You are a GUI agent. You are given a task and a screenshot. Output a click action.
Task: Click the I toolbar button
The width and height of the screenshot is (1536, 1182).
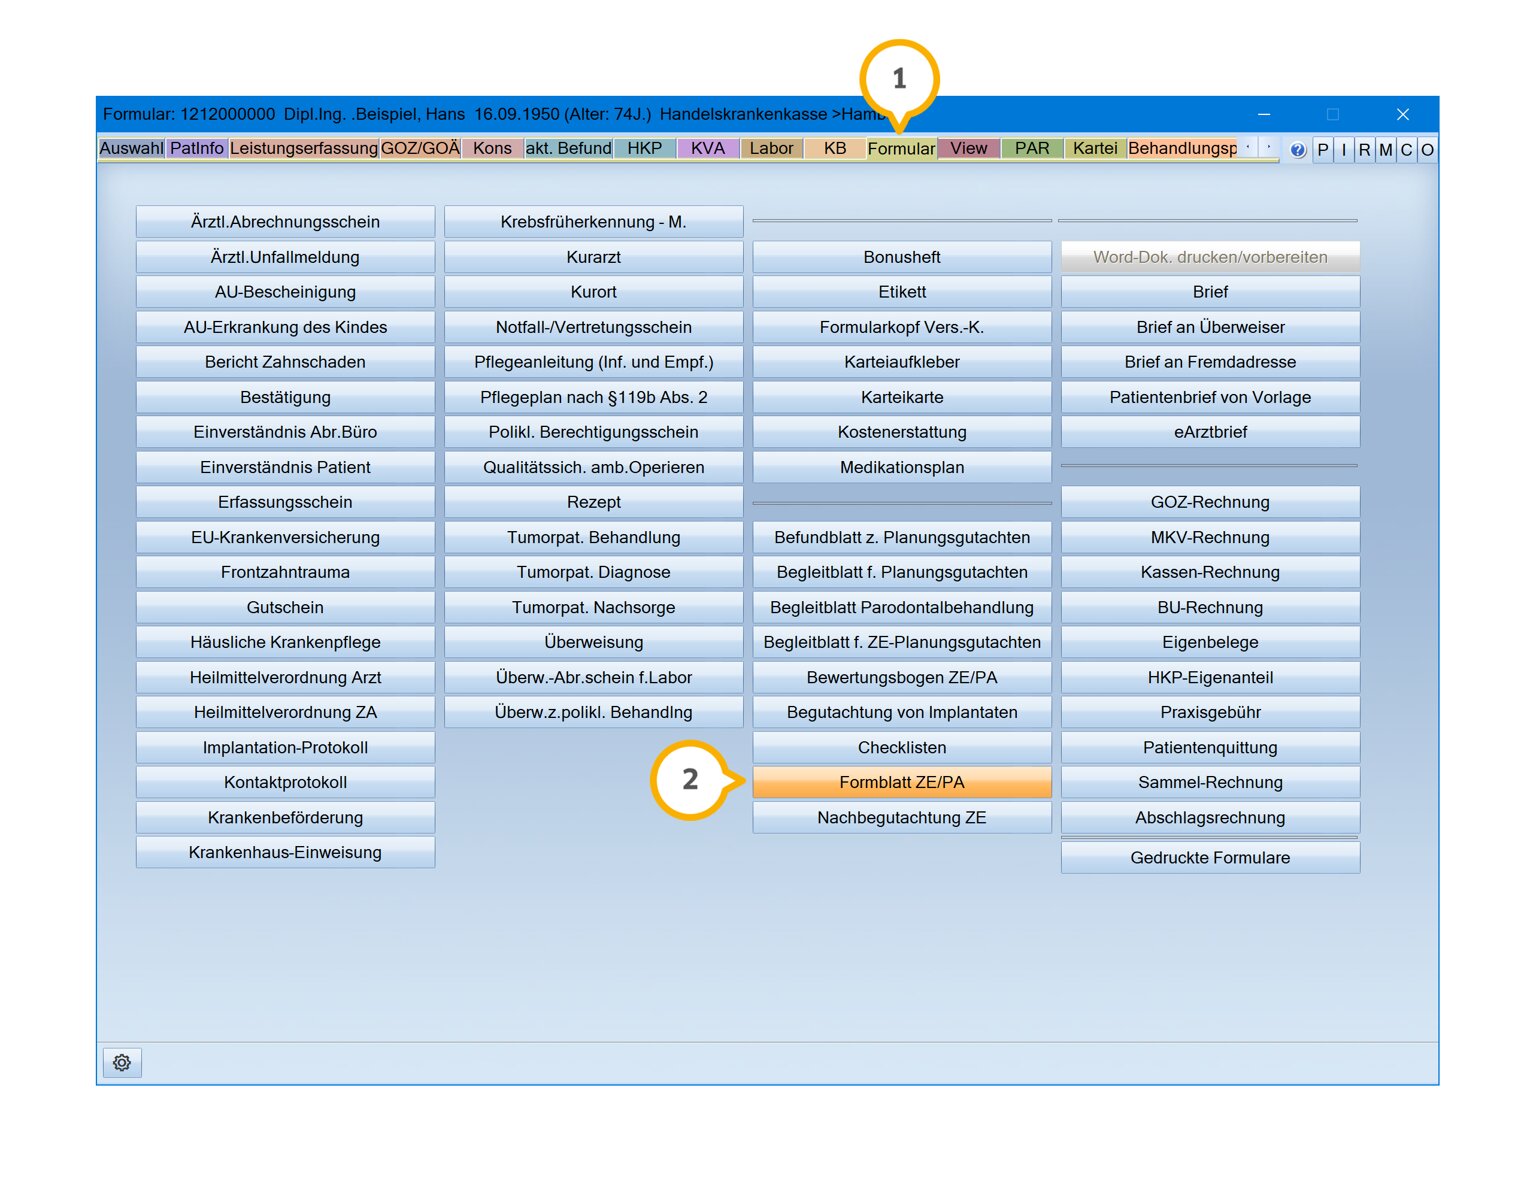tap(1344, 150)
